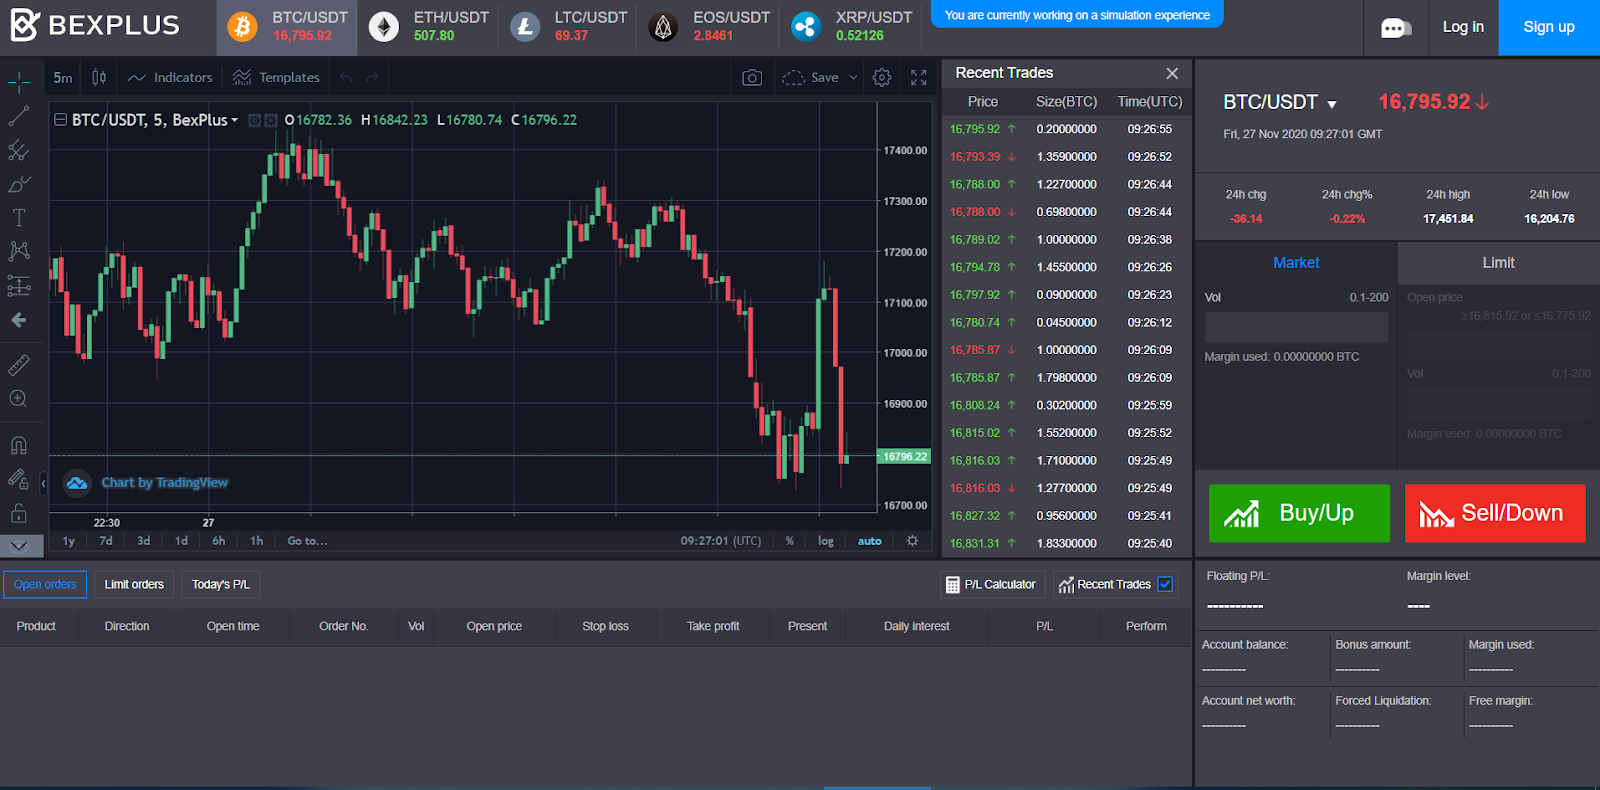Open the candlestick chart style picker
Image resolution: width=1600 pixels, height=790 pixels.
click(x=99, y=77)
